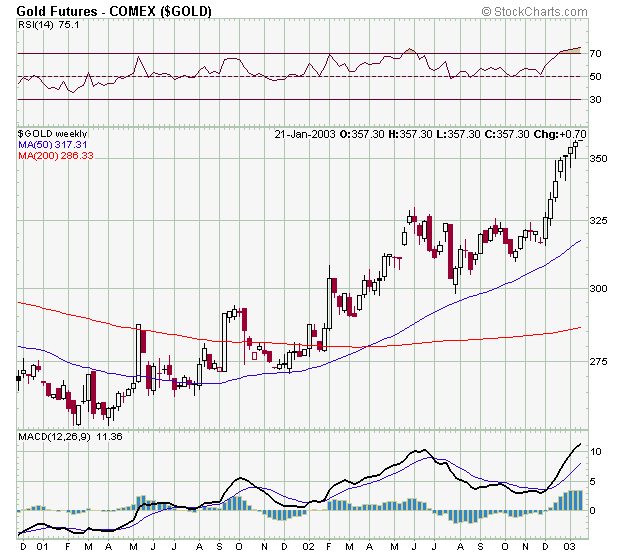Image resolution: width=620 pixels, height=558 pixels.
Task: Click the MACD axis label '10'
Action: [x=595, y=452]
